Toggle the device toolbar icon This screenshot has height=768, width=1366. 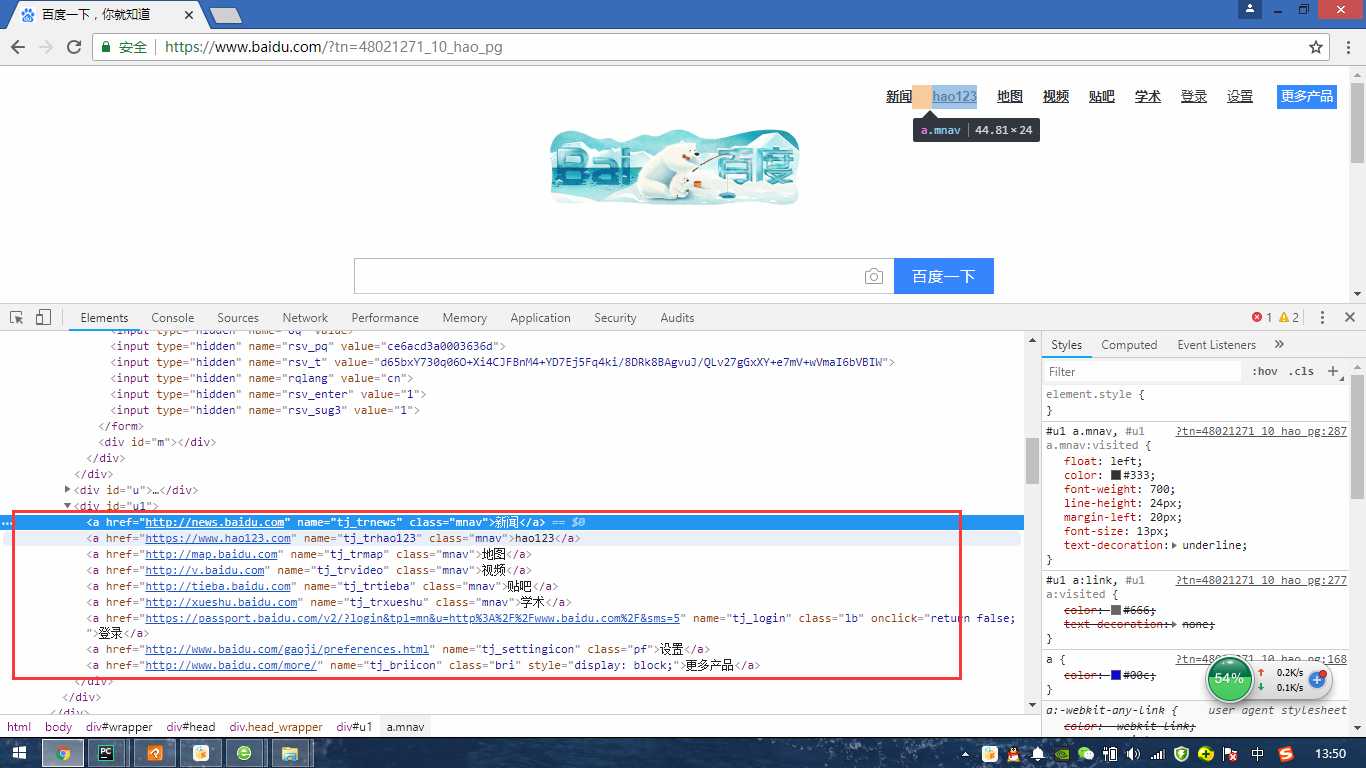click(x=43, y=317)
